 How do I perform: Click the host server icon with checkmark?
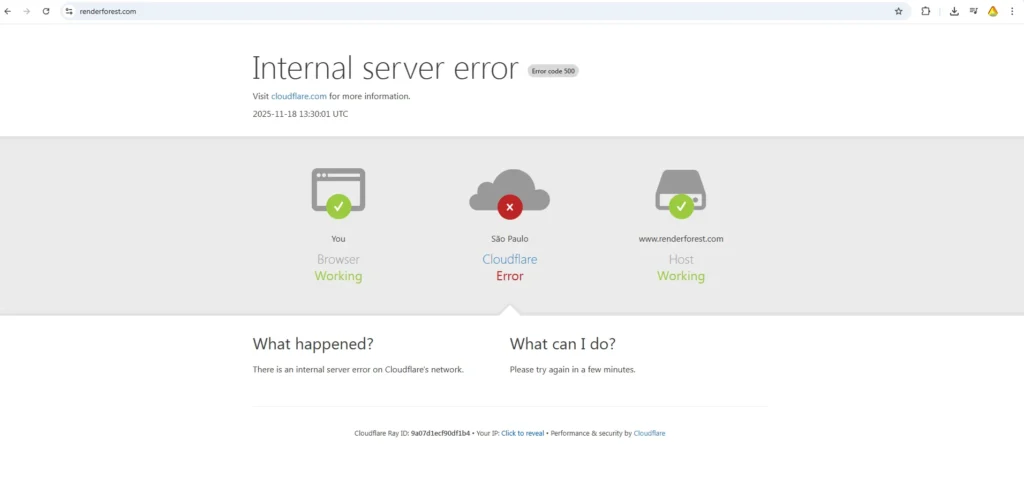(x=681, y=192)
